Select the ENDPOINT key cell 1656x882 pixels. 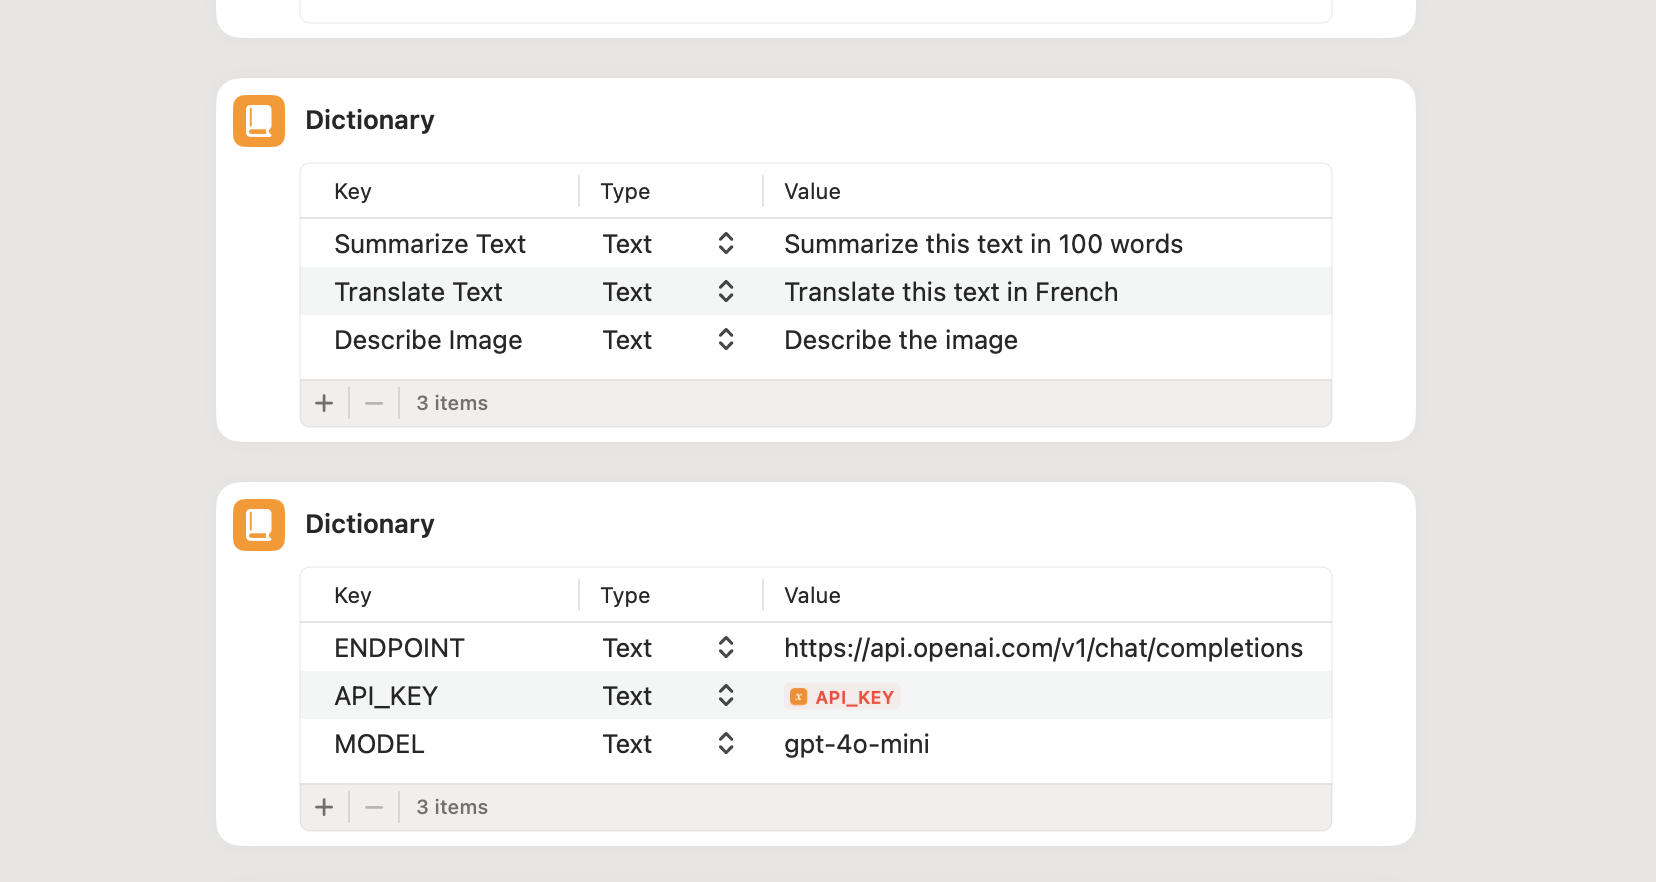(x=399, y=648)
